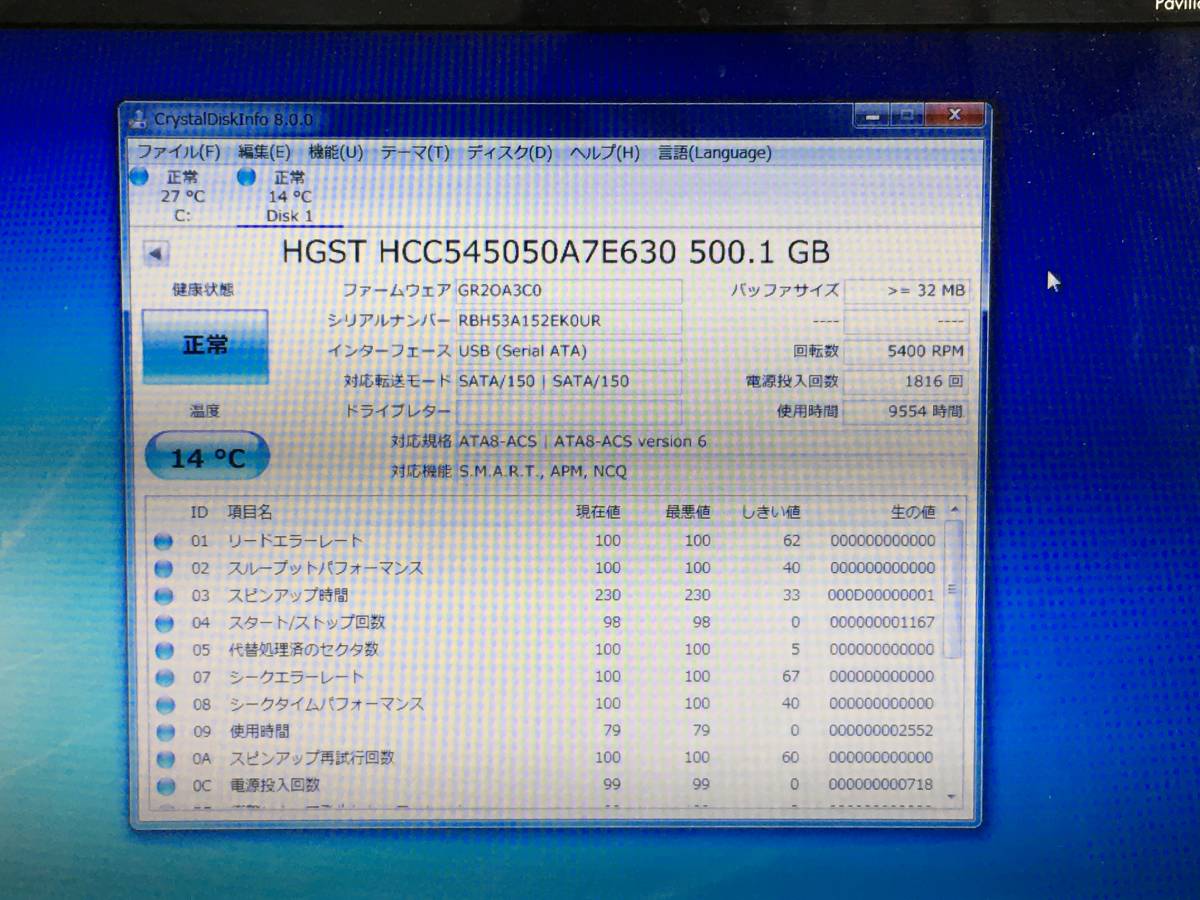Click status icon for 04 スタート/ストップ回数
The height and width of the screenshot is (900, 1200).
click(x=163, y=623)
